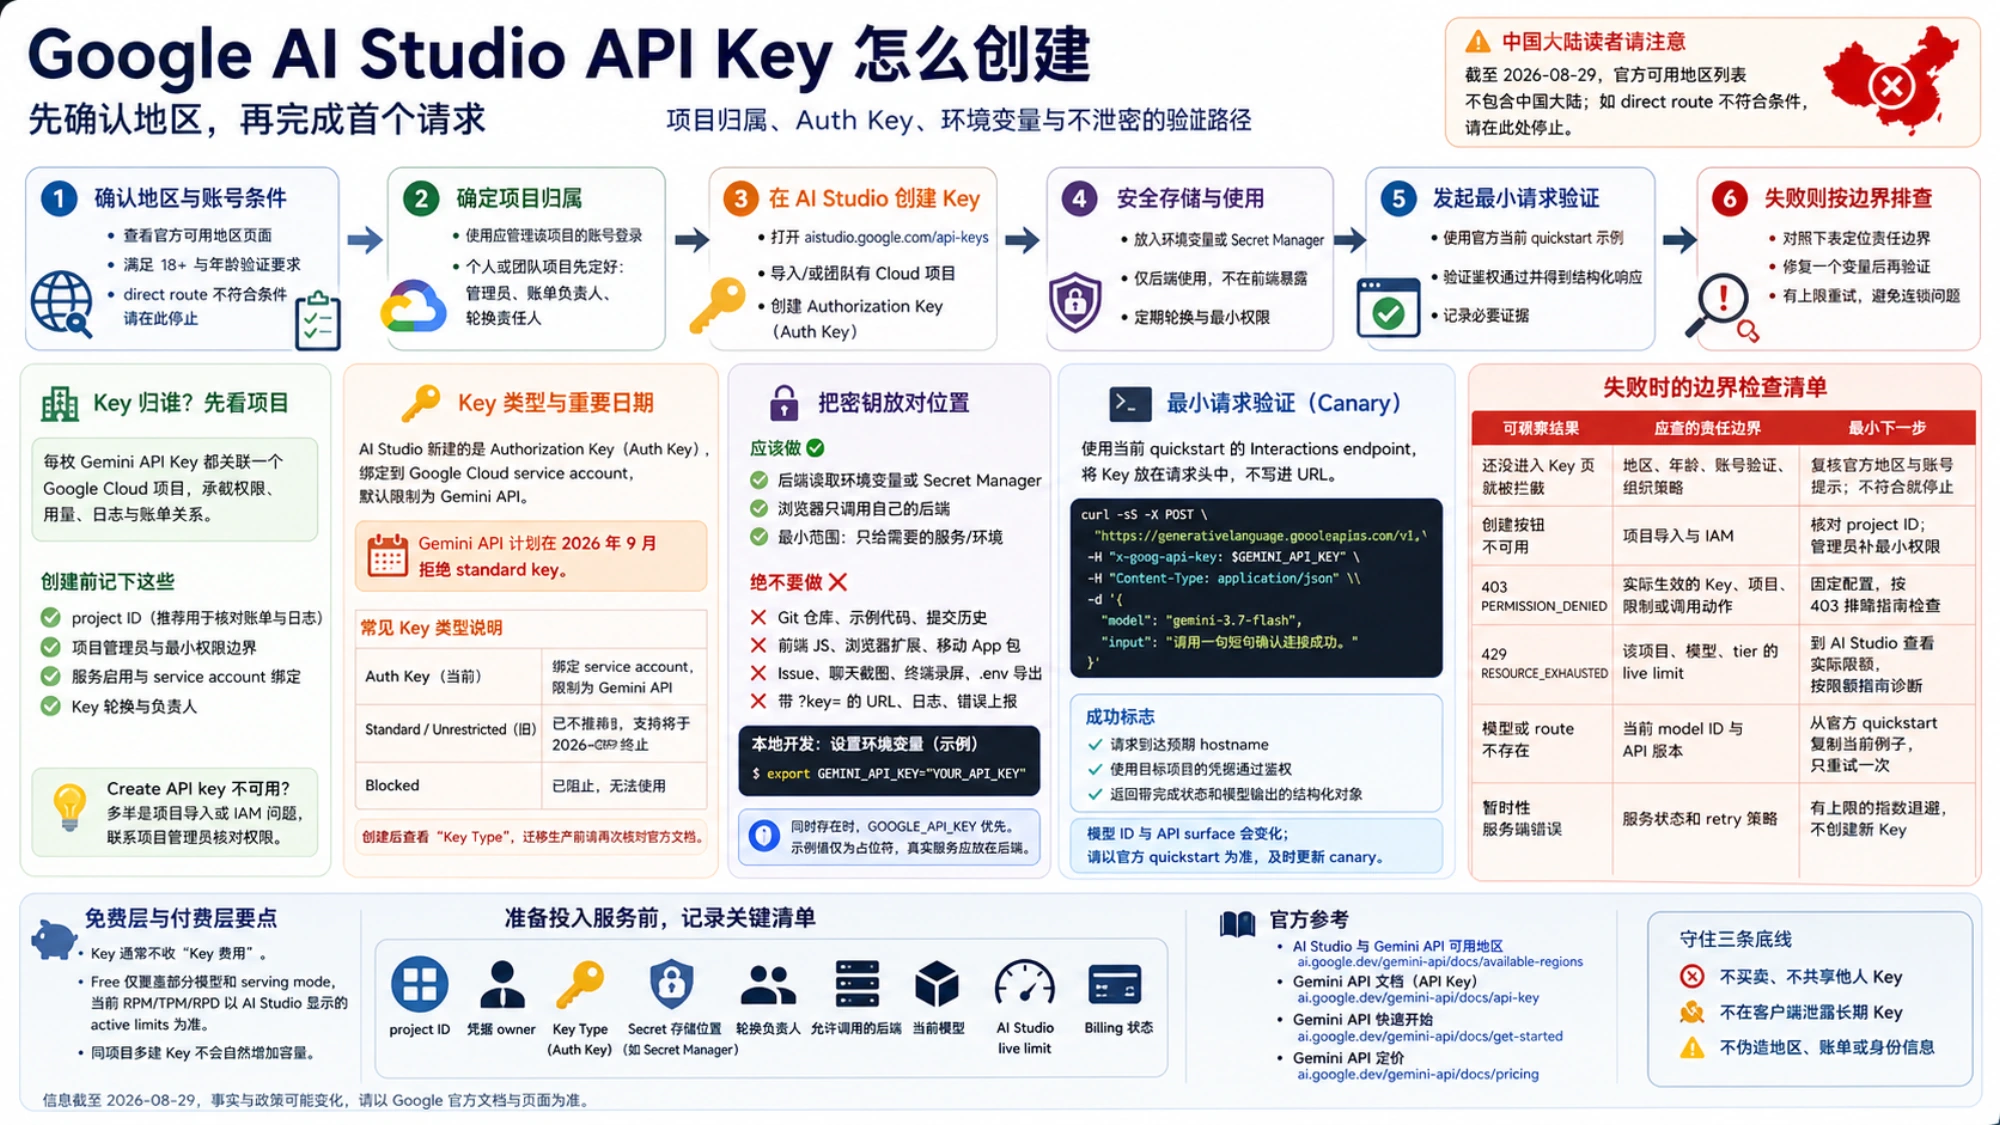
Task: Click the 轮换负责人 people icon
Action: pyautogui.click(x=768, y=985)
